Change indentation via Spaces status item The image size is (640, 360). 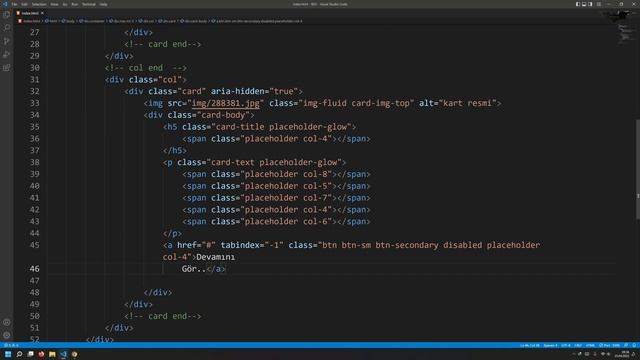(550, 345)
